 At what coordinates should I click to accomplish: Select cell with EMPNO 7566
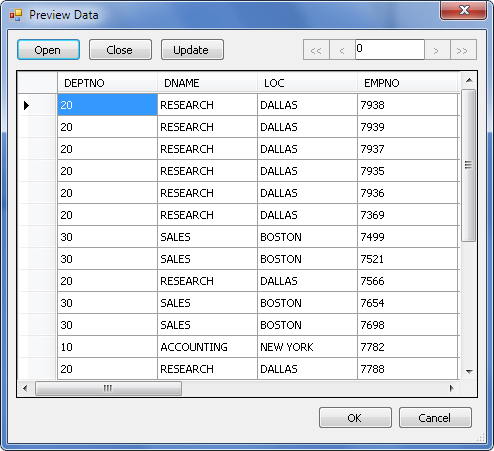[x=407, y=281]
